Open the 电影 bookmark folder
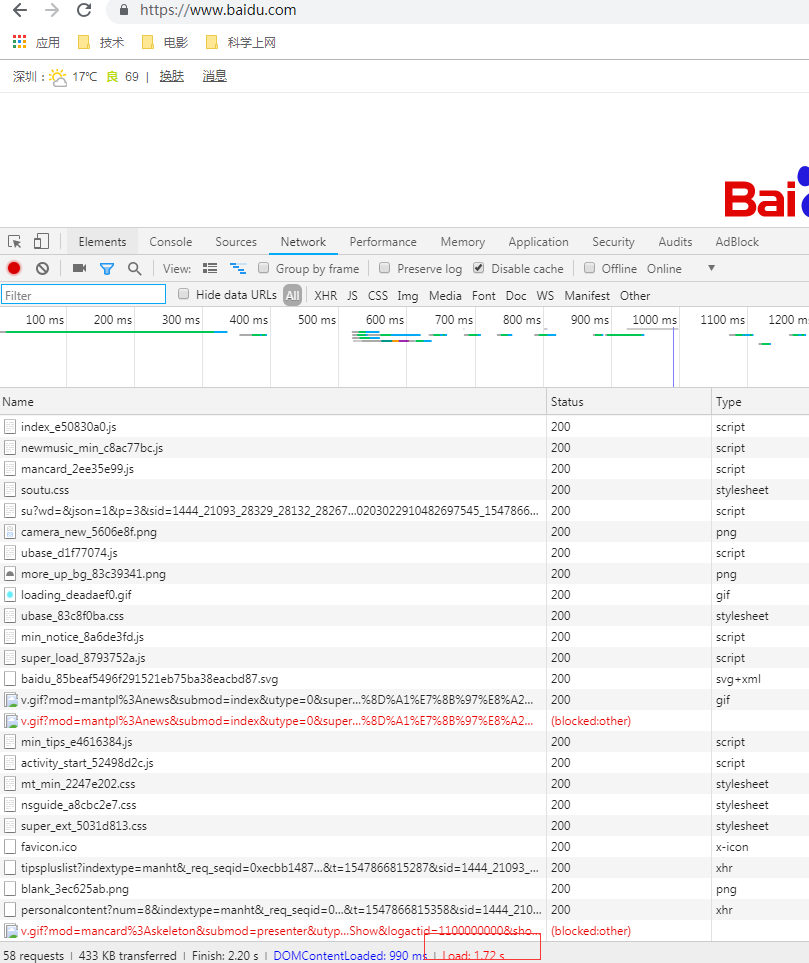 click(x=165, y=42)
